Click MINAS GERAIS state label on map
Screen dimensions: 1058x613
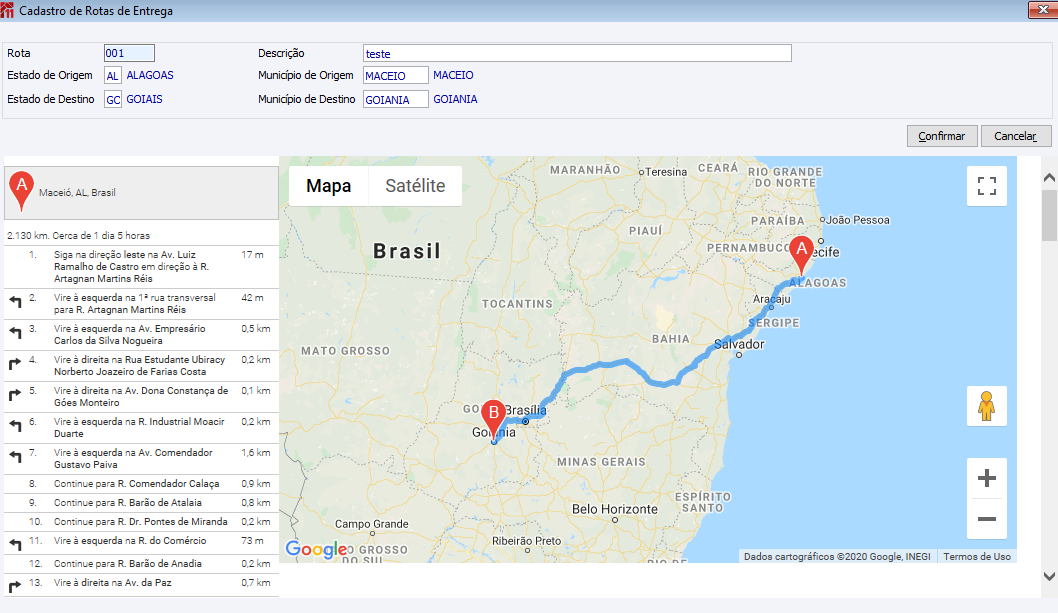[601, 462]
